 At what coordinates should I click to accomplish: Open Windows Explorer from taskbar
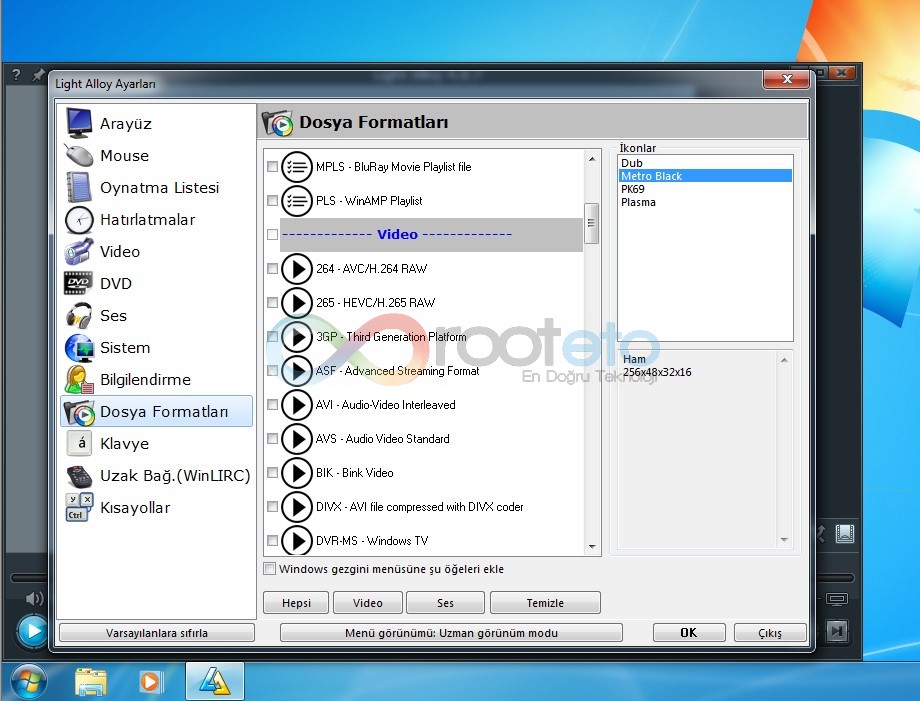tap(90, 682)
